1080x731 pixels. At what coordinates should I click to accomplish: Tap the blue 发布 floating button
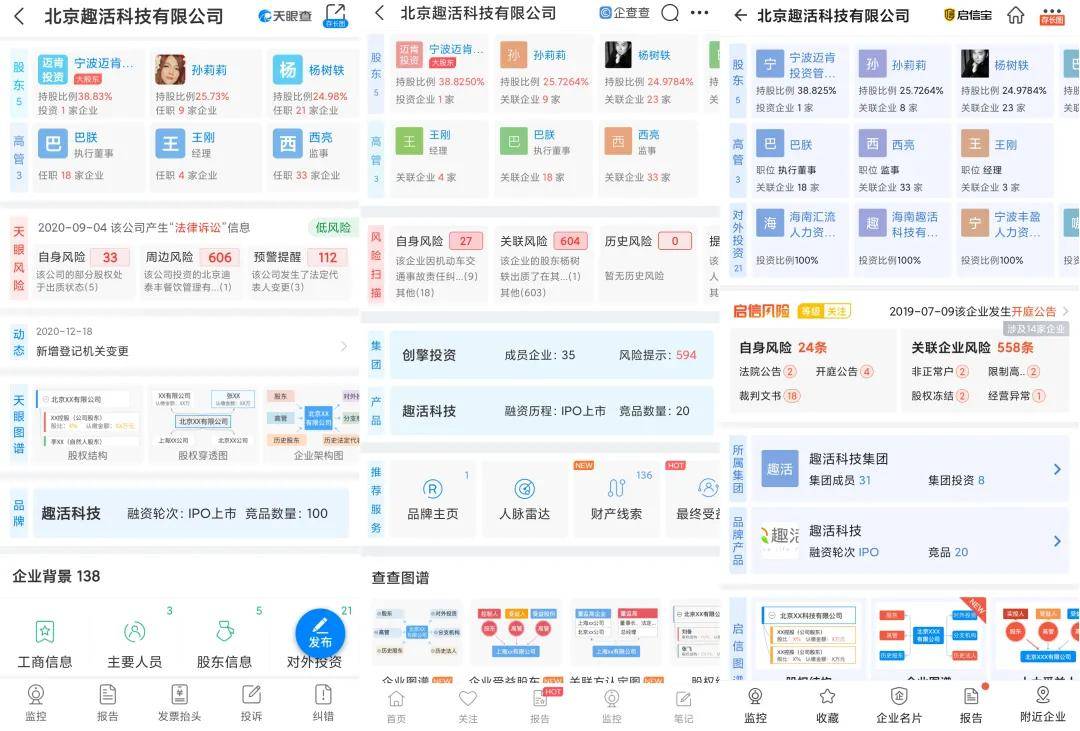[x=320, y=633]
